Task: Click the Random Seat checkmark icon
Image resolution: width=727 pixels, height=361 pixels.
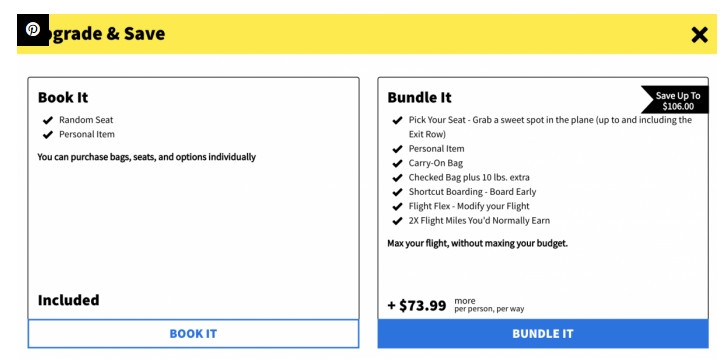Action: pyautogui.click(x=48, y=120)
